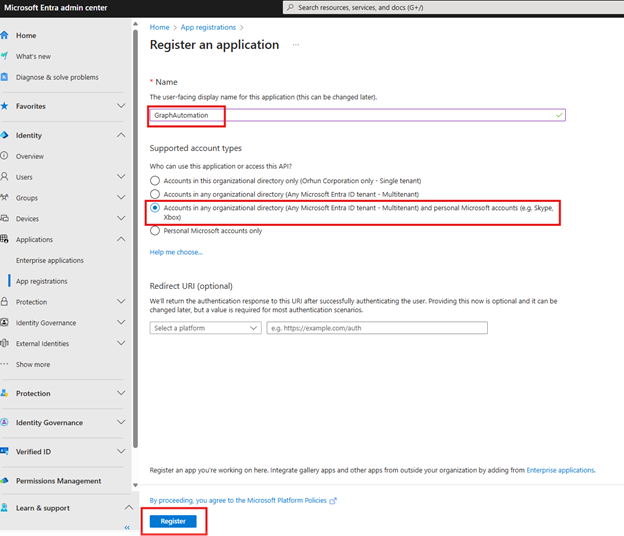The height and width of the screenshot is (536, 624).
Task: Click the application Name input field
Action: coord(357,115)
